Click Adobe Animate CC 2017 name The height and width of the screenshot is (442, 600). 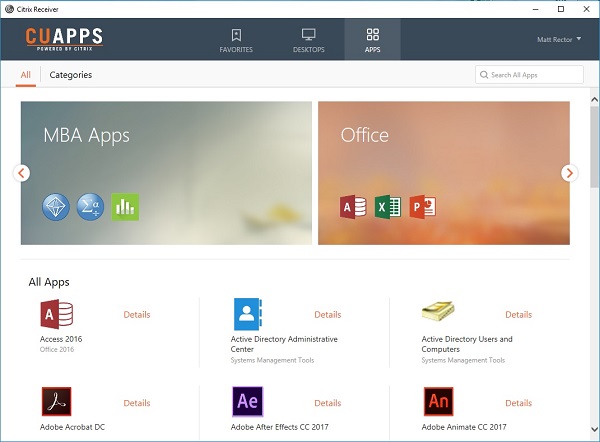click(464, 427)
